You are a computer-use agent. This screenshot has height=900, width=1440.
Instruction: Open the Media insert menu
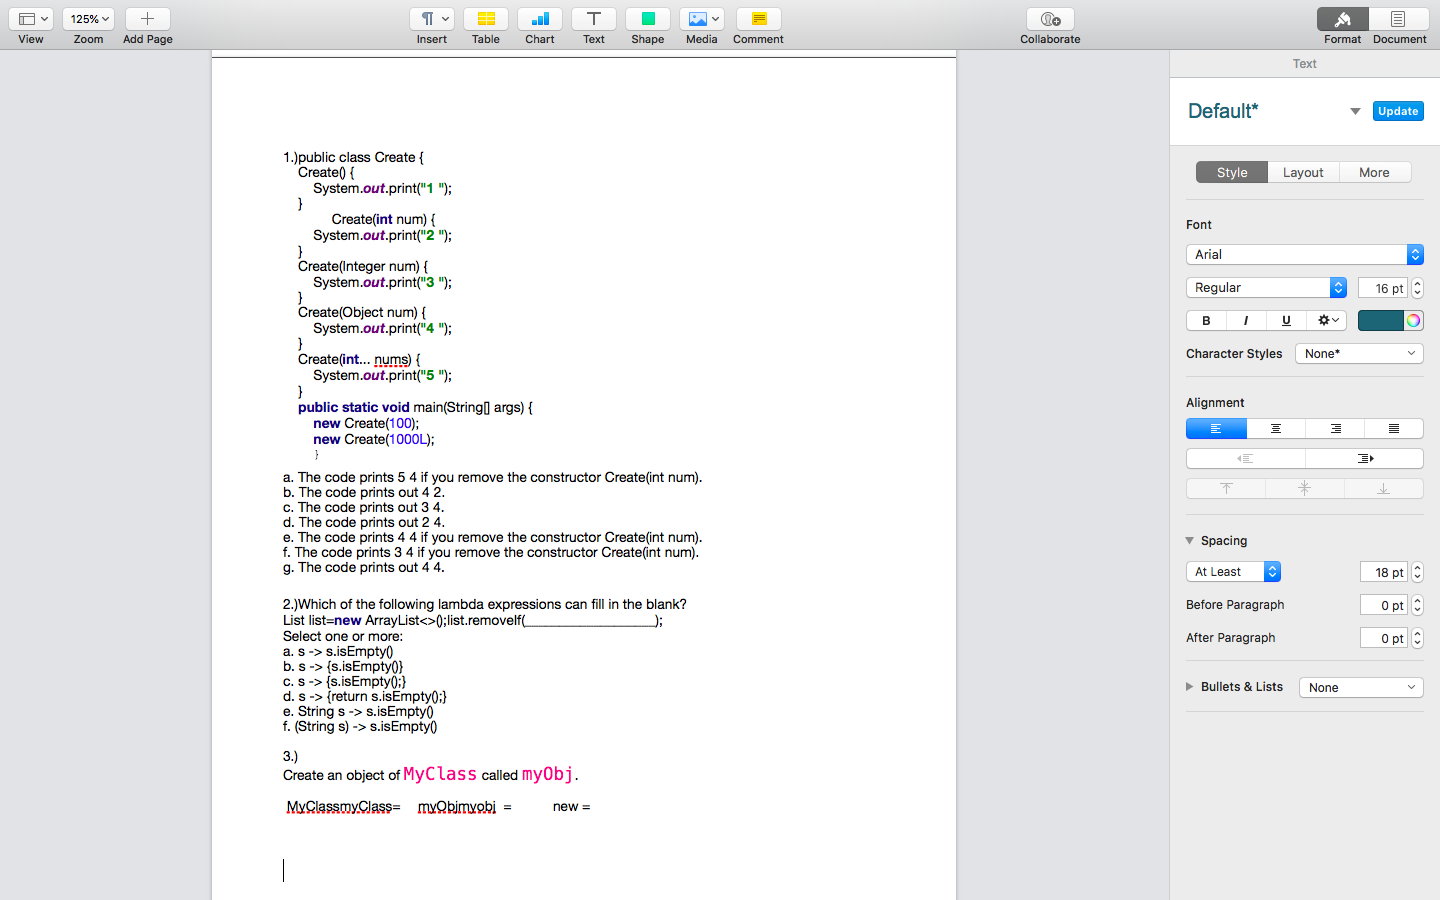[x=702, y=19]
